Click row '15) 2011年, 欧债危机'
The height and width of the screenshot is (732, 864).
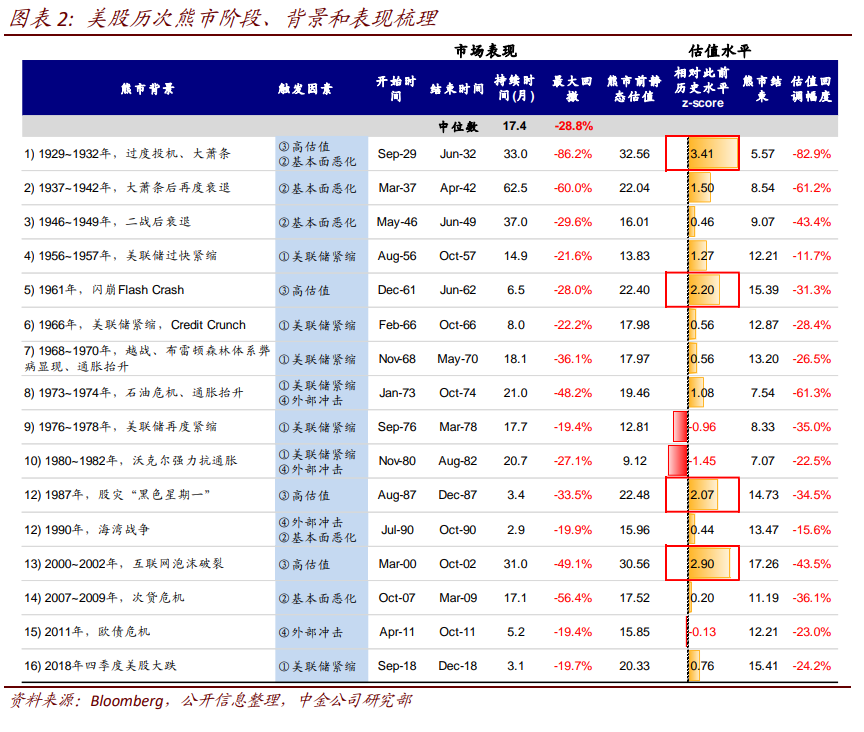87,632
